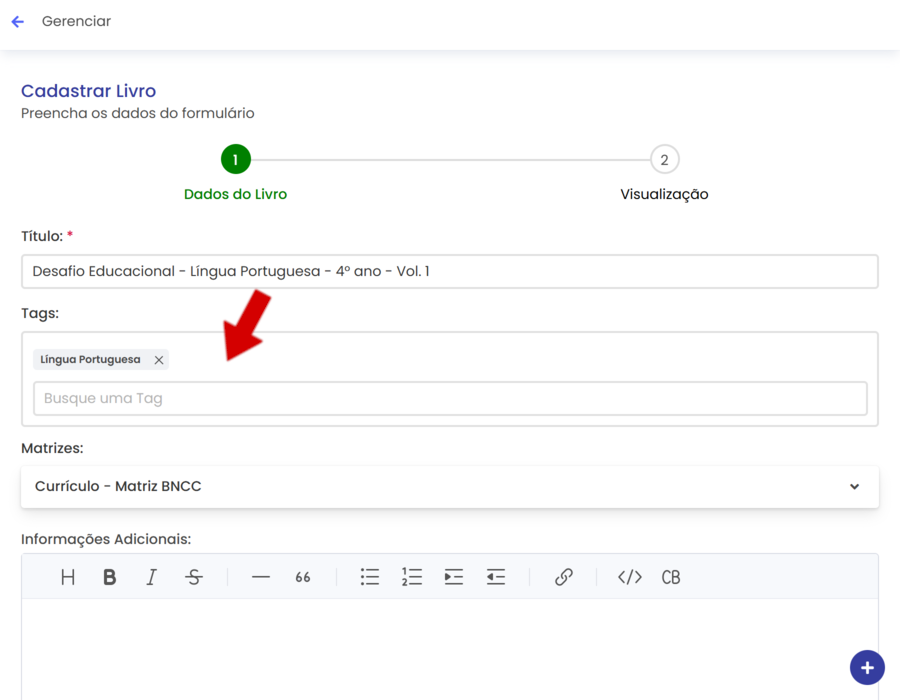
Task: Select step 1 Dados do Livro
Action: tap(236, 160)
